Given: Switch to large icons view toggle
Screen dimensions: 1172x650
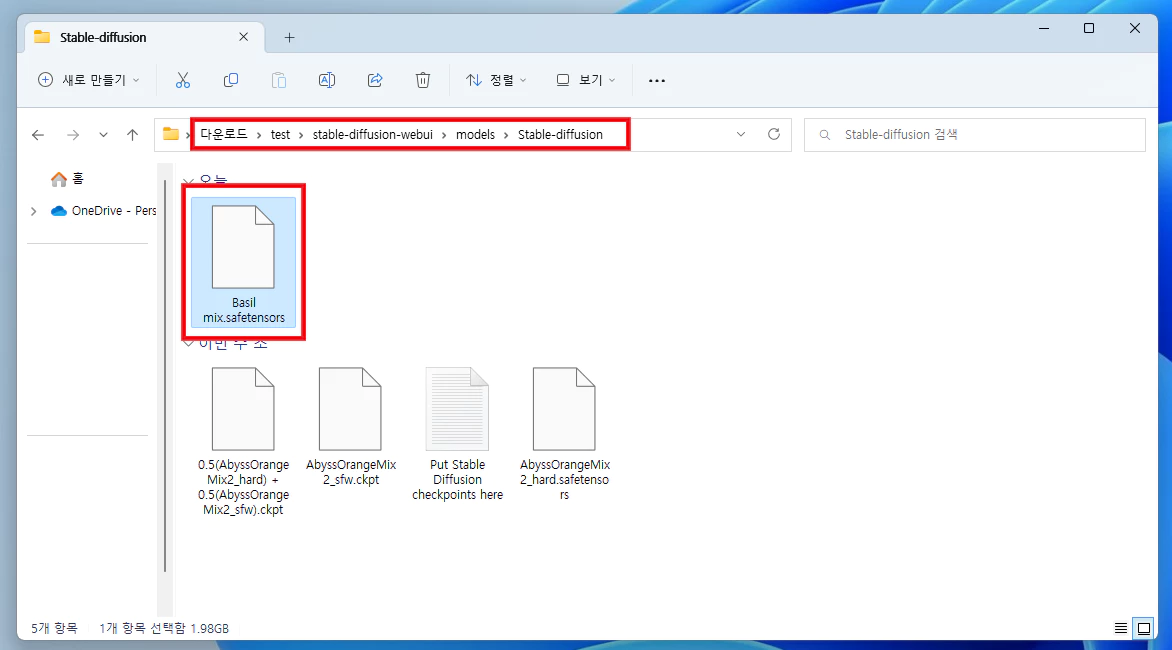Looking at the screenshot, I should point(1144,628).
